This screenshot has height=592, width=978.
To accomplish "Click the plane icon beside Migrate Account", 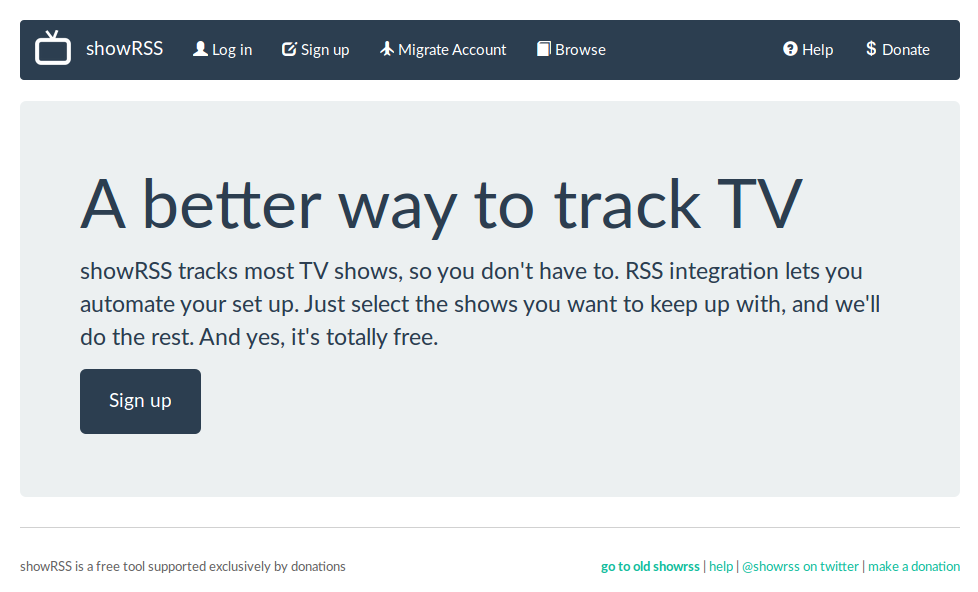I will 387,49.
